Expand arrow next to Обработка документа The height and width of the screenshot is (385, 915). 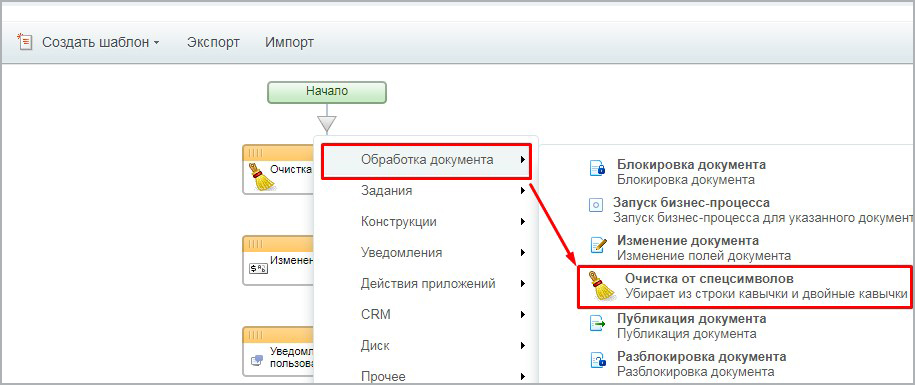tap(523, 159)
